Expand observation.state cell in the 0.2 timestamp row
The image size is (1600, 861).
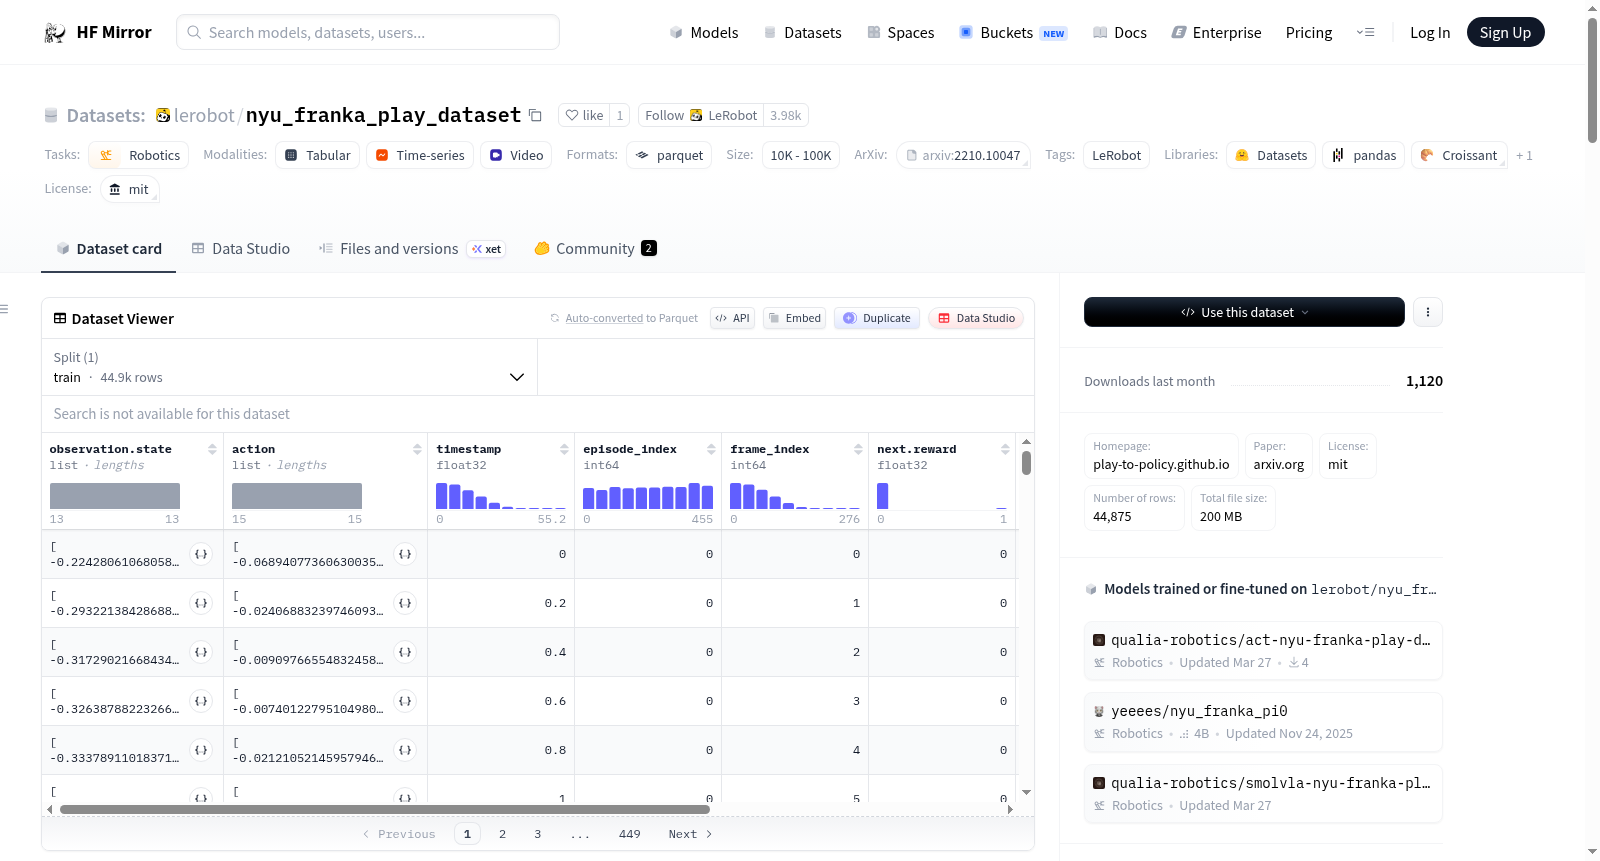click(201, 603)
